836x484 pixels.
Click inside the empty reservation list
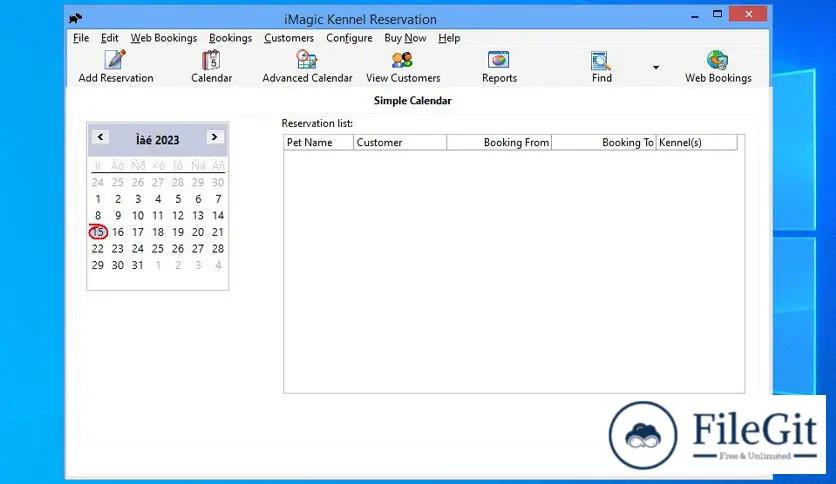pos(514,271)
